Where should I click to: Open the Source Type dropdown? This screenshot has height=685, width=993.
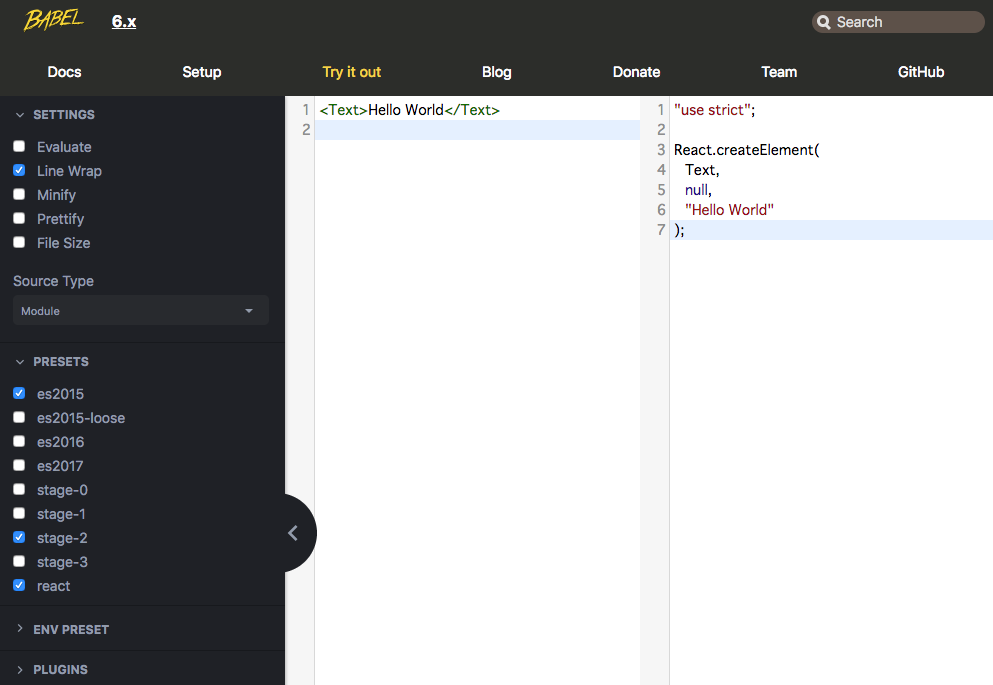[140, 310]
